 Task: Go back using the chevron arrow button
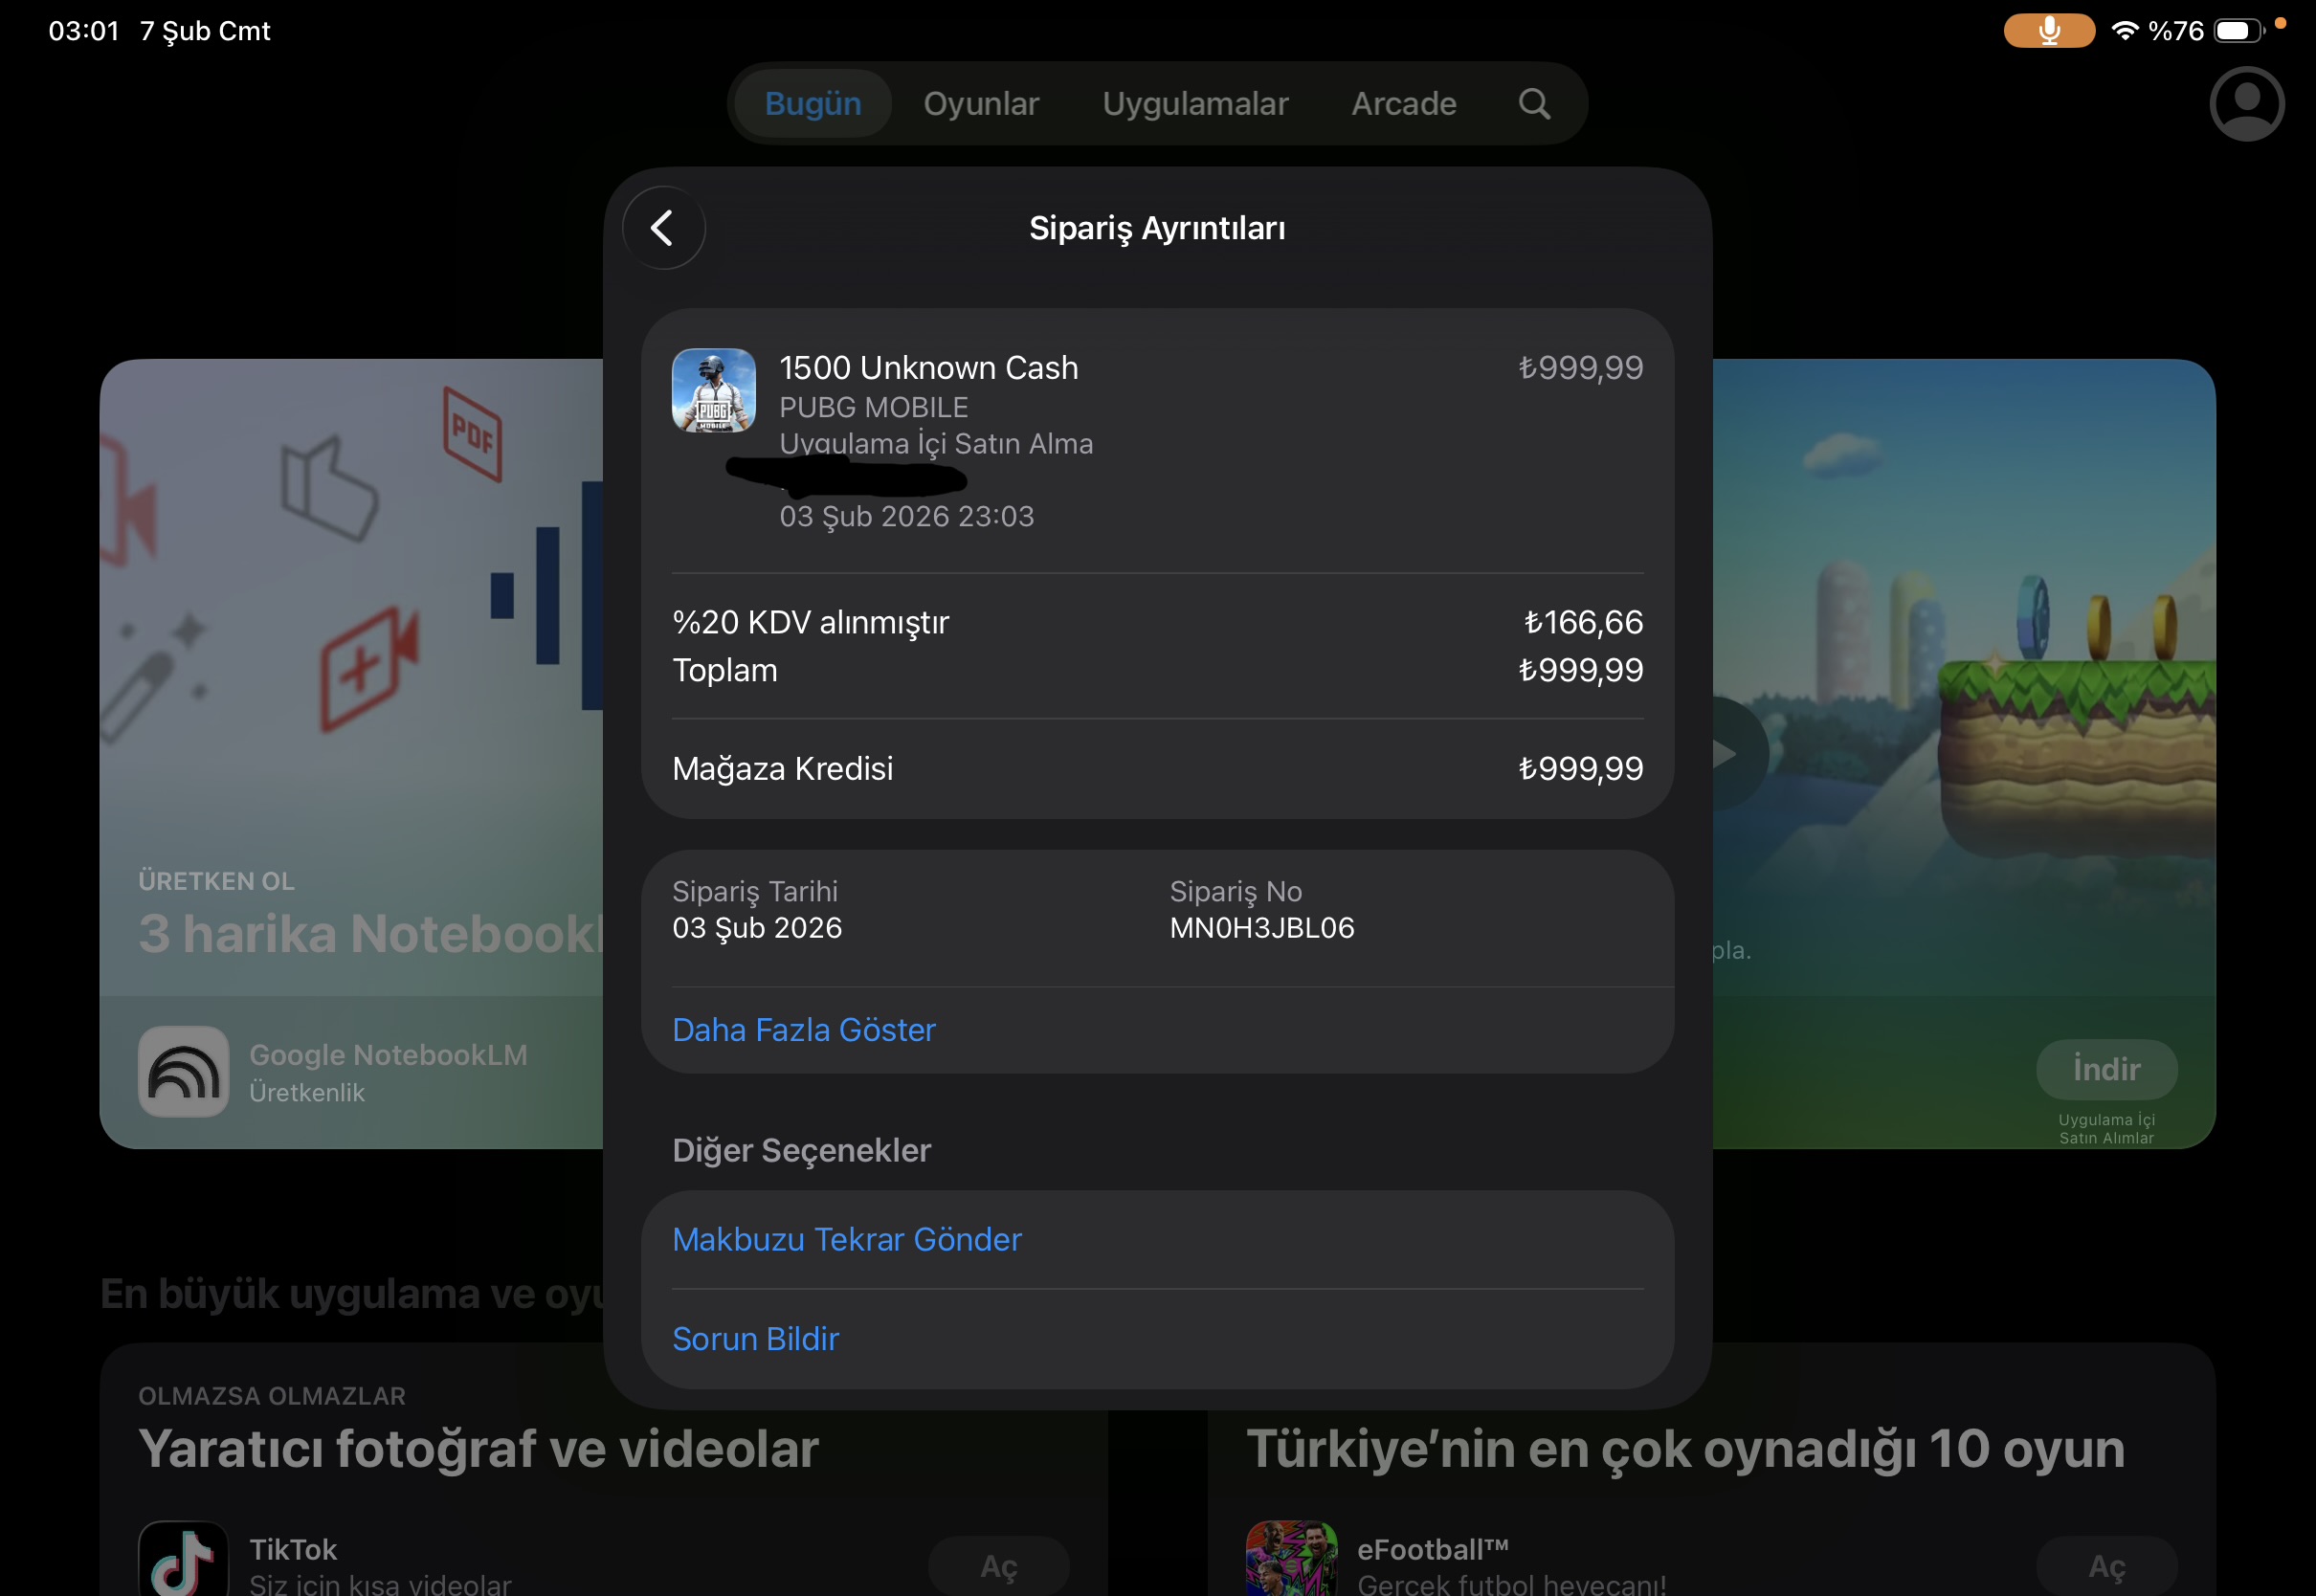[x=663, y=228]
